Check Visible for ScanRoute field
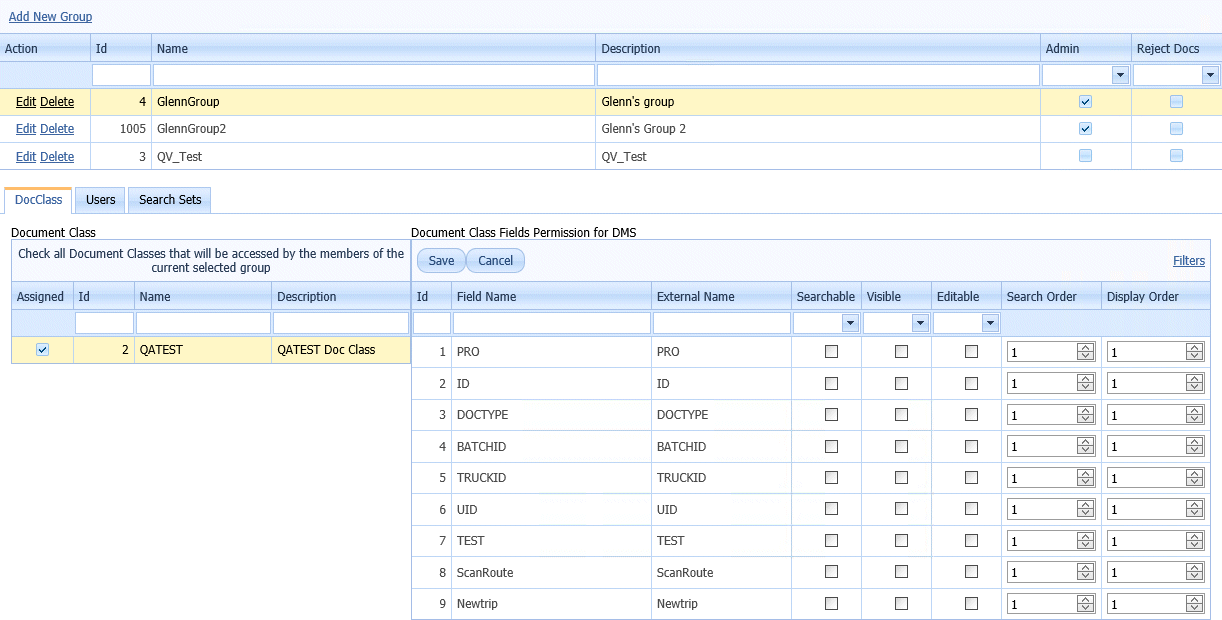Viewport: 1222px width, 620px height. coord(901,573)
